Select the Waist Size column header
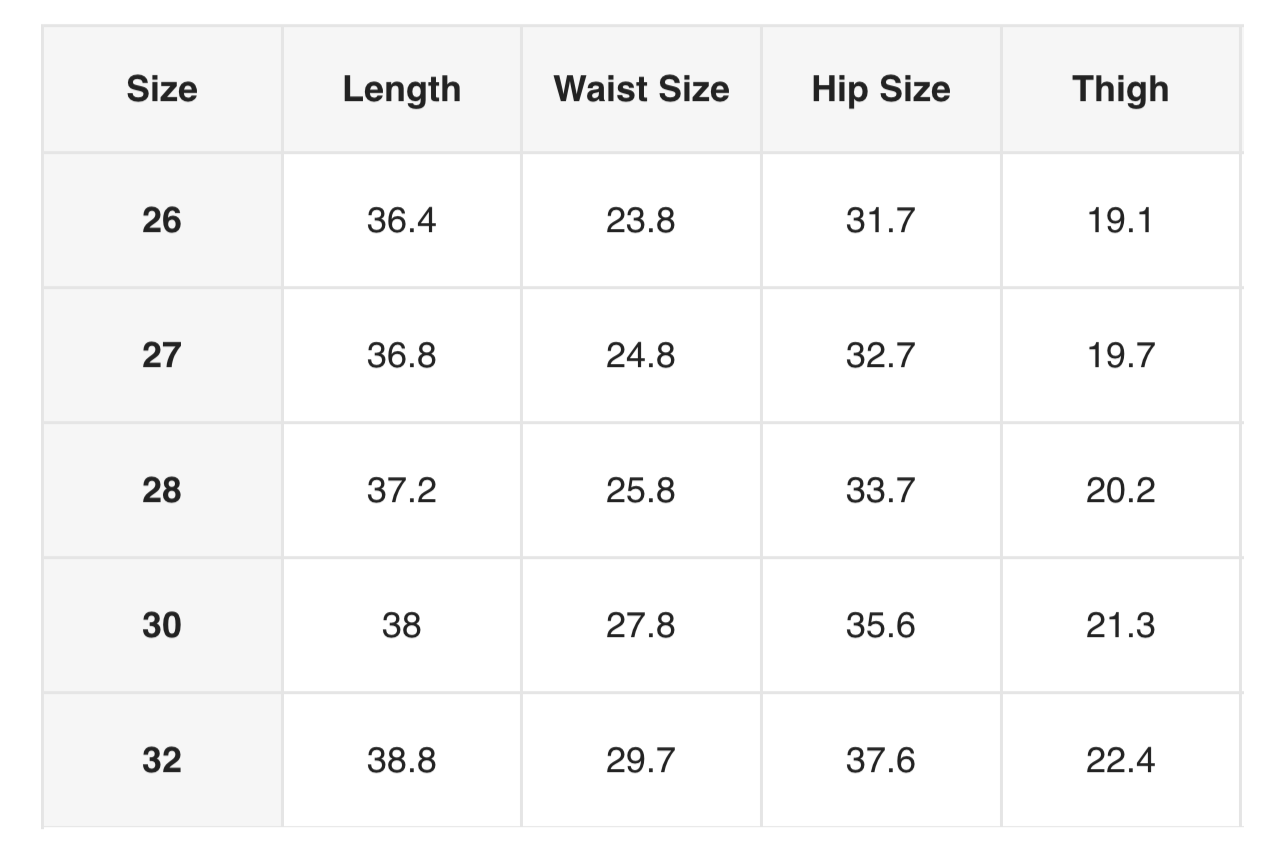The height and width of the screenshot is (856, 1284). 641,90
